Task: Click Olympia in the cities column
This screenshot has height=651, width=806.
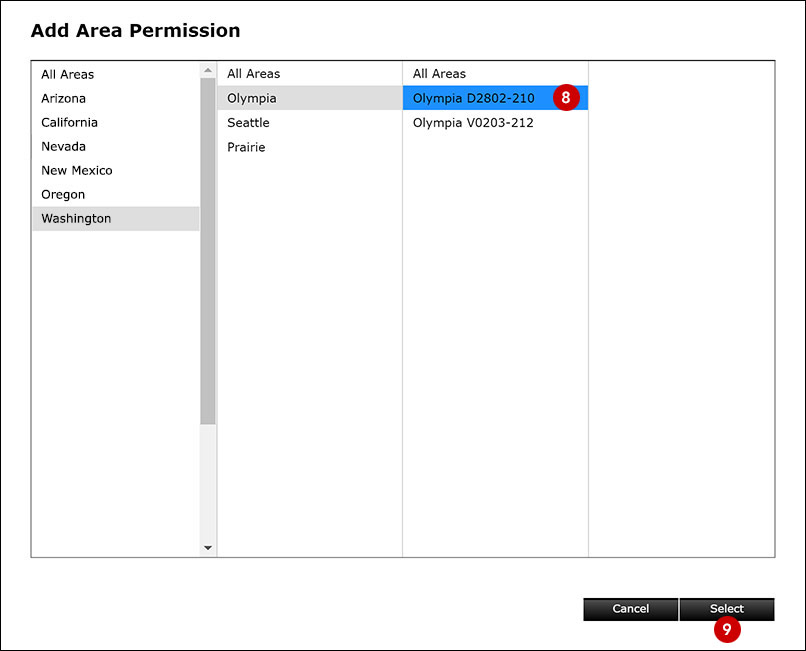Action: click(x=252, y=98)
